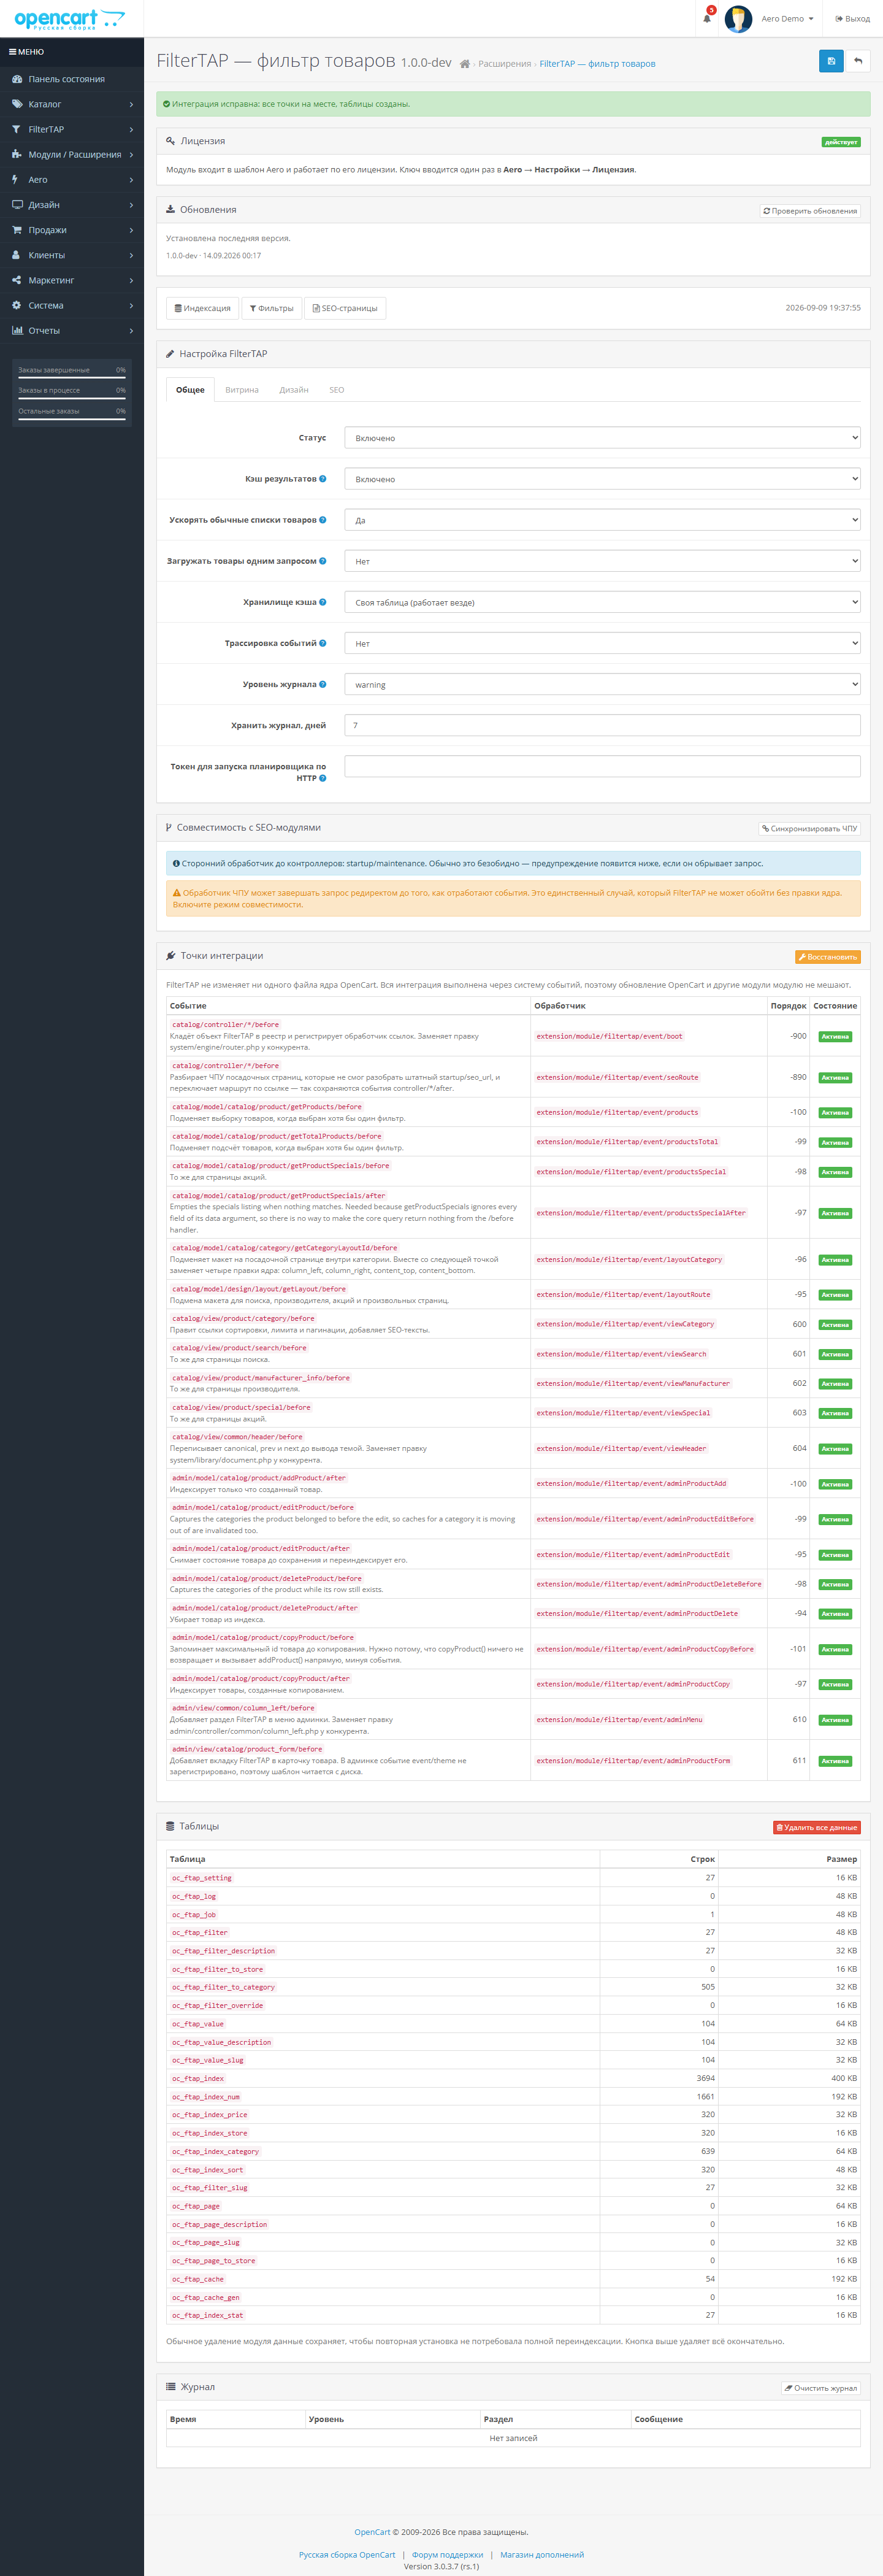Expand the Продажи sidebar section
Screen dimensions: 883x2576
tap(72, 230)
